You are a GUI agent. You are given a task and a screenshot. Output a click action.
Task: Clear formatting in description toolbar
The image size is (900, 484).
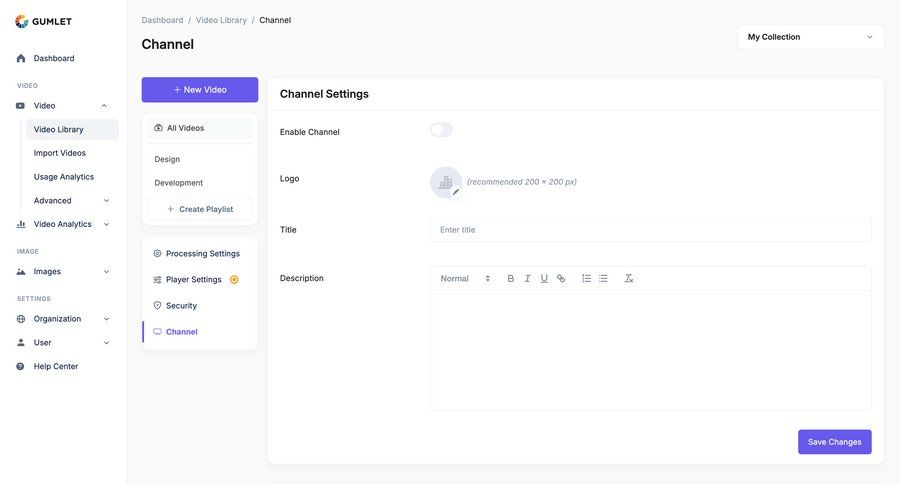pos(629,278)
